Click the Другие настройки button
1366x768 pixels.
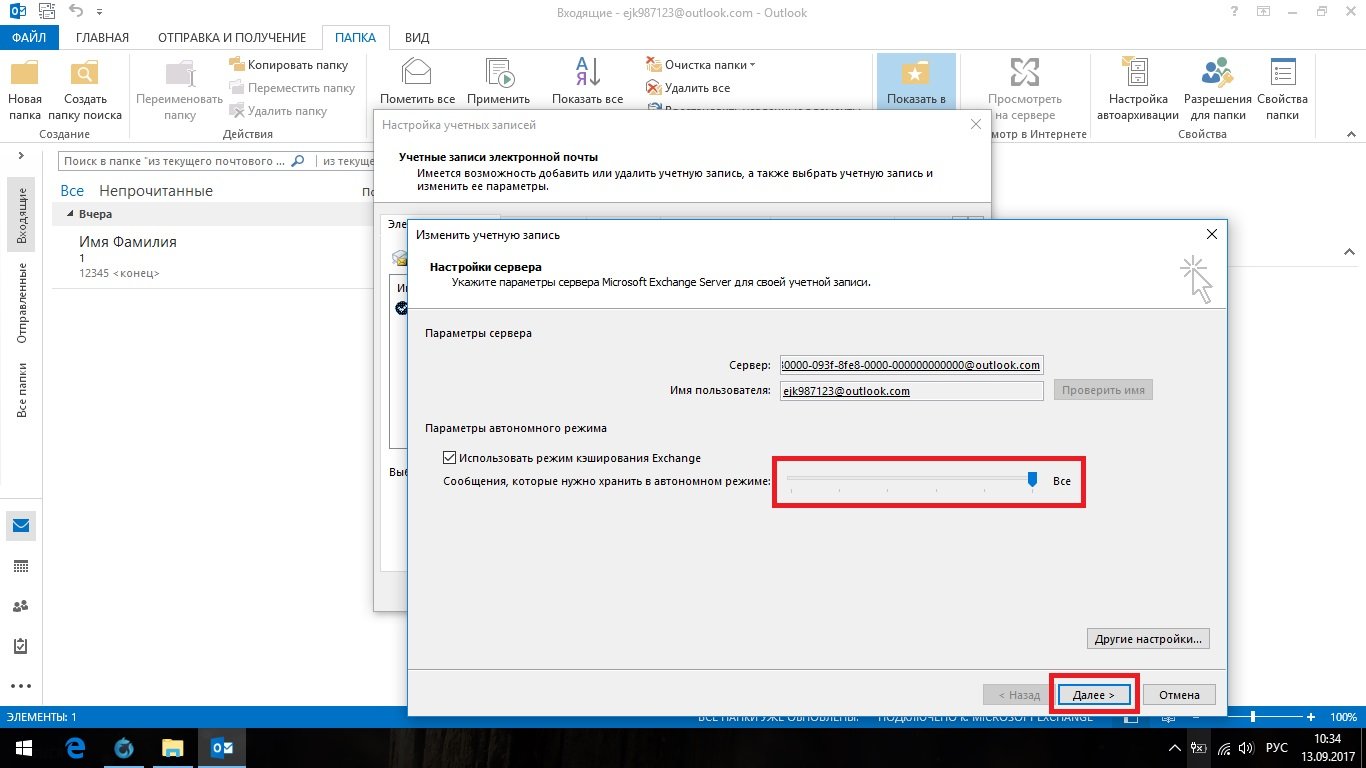point(1149,638)
